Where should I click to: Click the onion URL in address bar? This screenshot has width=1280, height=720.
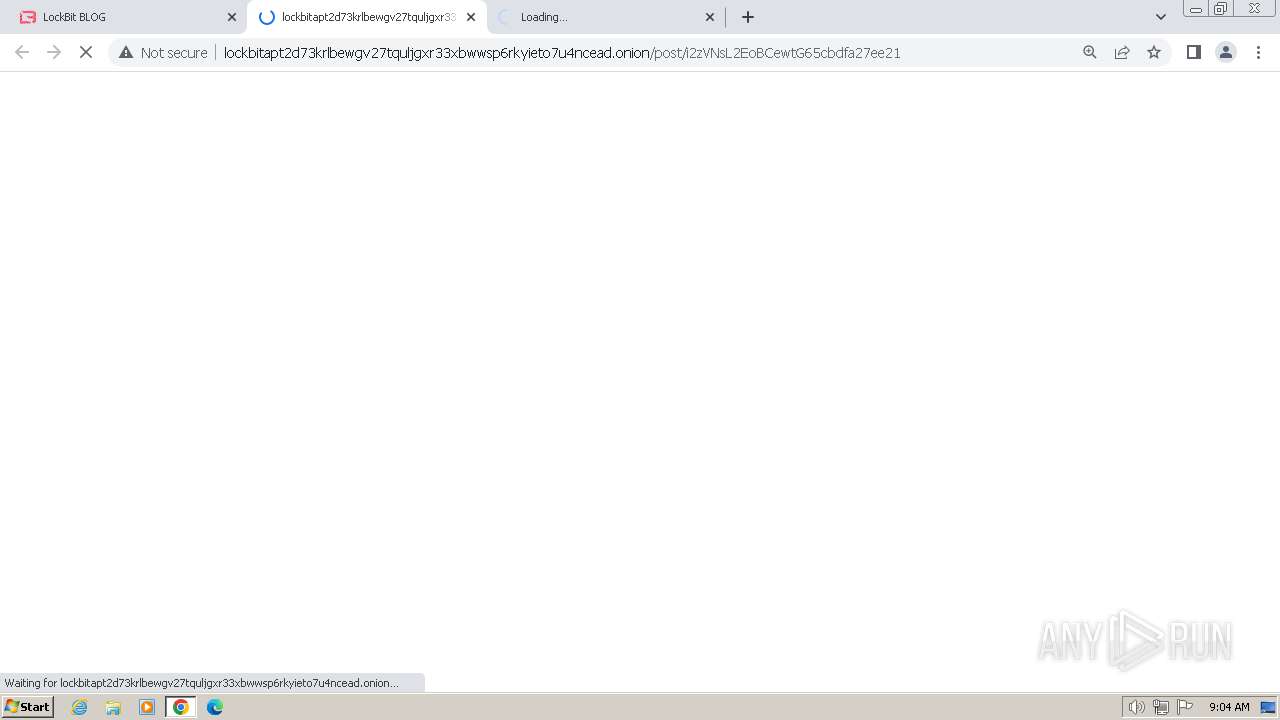[562, 53]
